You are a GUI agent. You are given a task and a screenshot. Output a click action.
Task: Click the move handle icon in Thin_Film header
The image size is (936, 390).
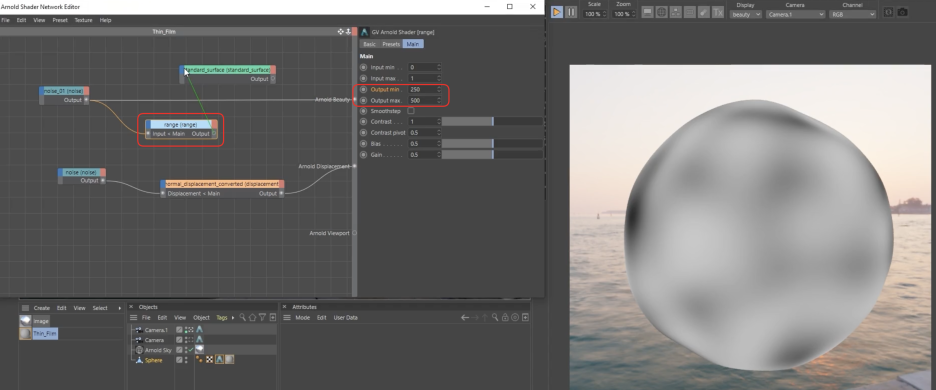click(x=340, y=31)
